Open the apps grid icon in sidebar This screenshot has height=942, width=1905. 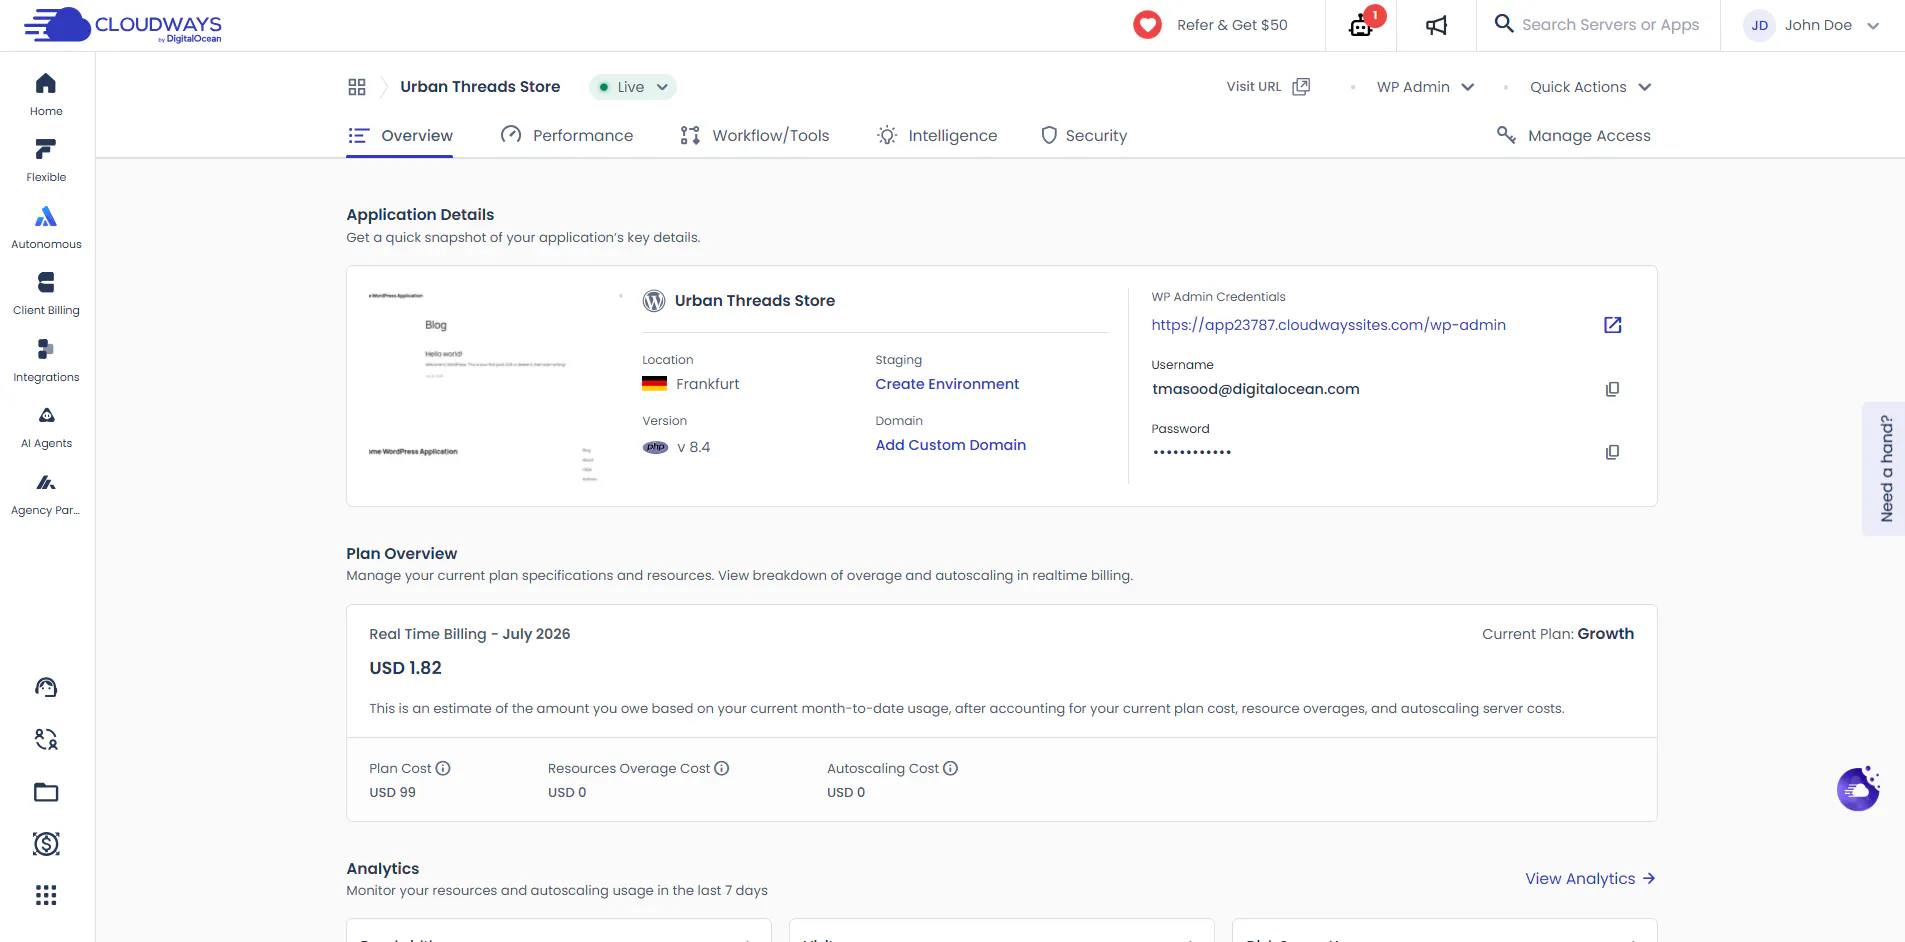(x=46, y=895)
